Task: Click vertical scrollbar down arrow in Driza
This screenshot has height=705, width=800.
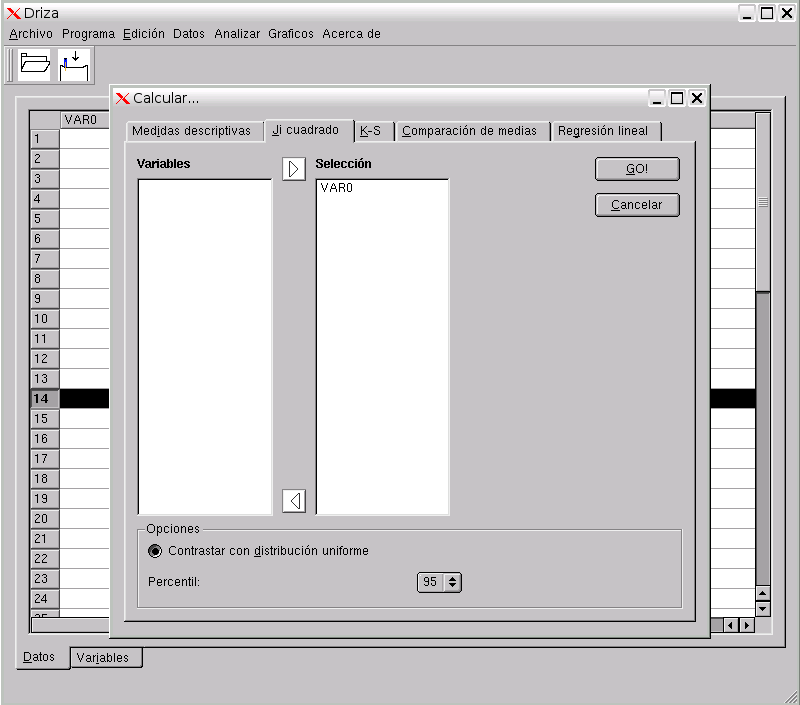Action: pos(763,609)
